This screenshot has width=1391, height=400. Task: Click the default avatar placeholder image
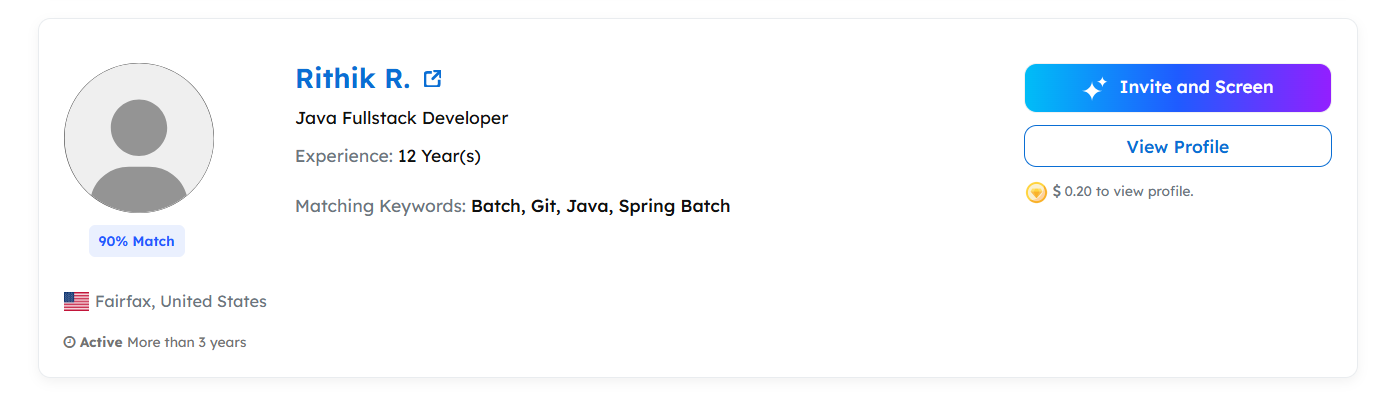(139, 138)
